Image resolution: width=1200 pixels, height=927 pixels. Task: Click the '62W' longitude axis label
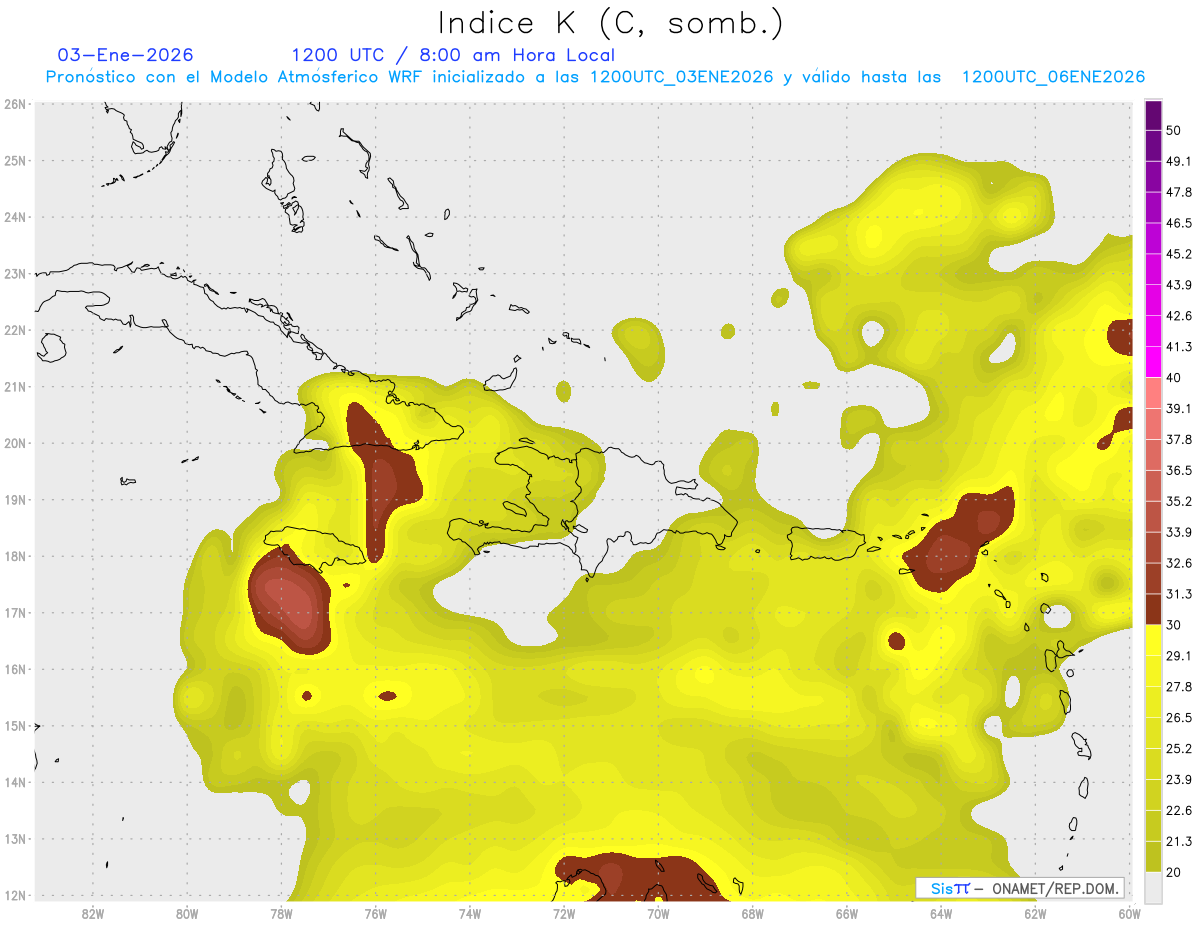1036,914
